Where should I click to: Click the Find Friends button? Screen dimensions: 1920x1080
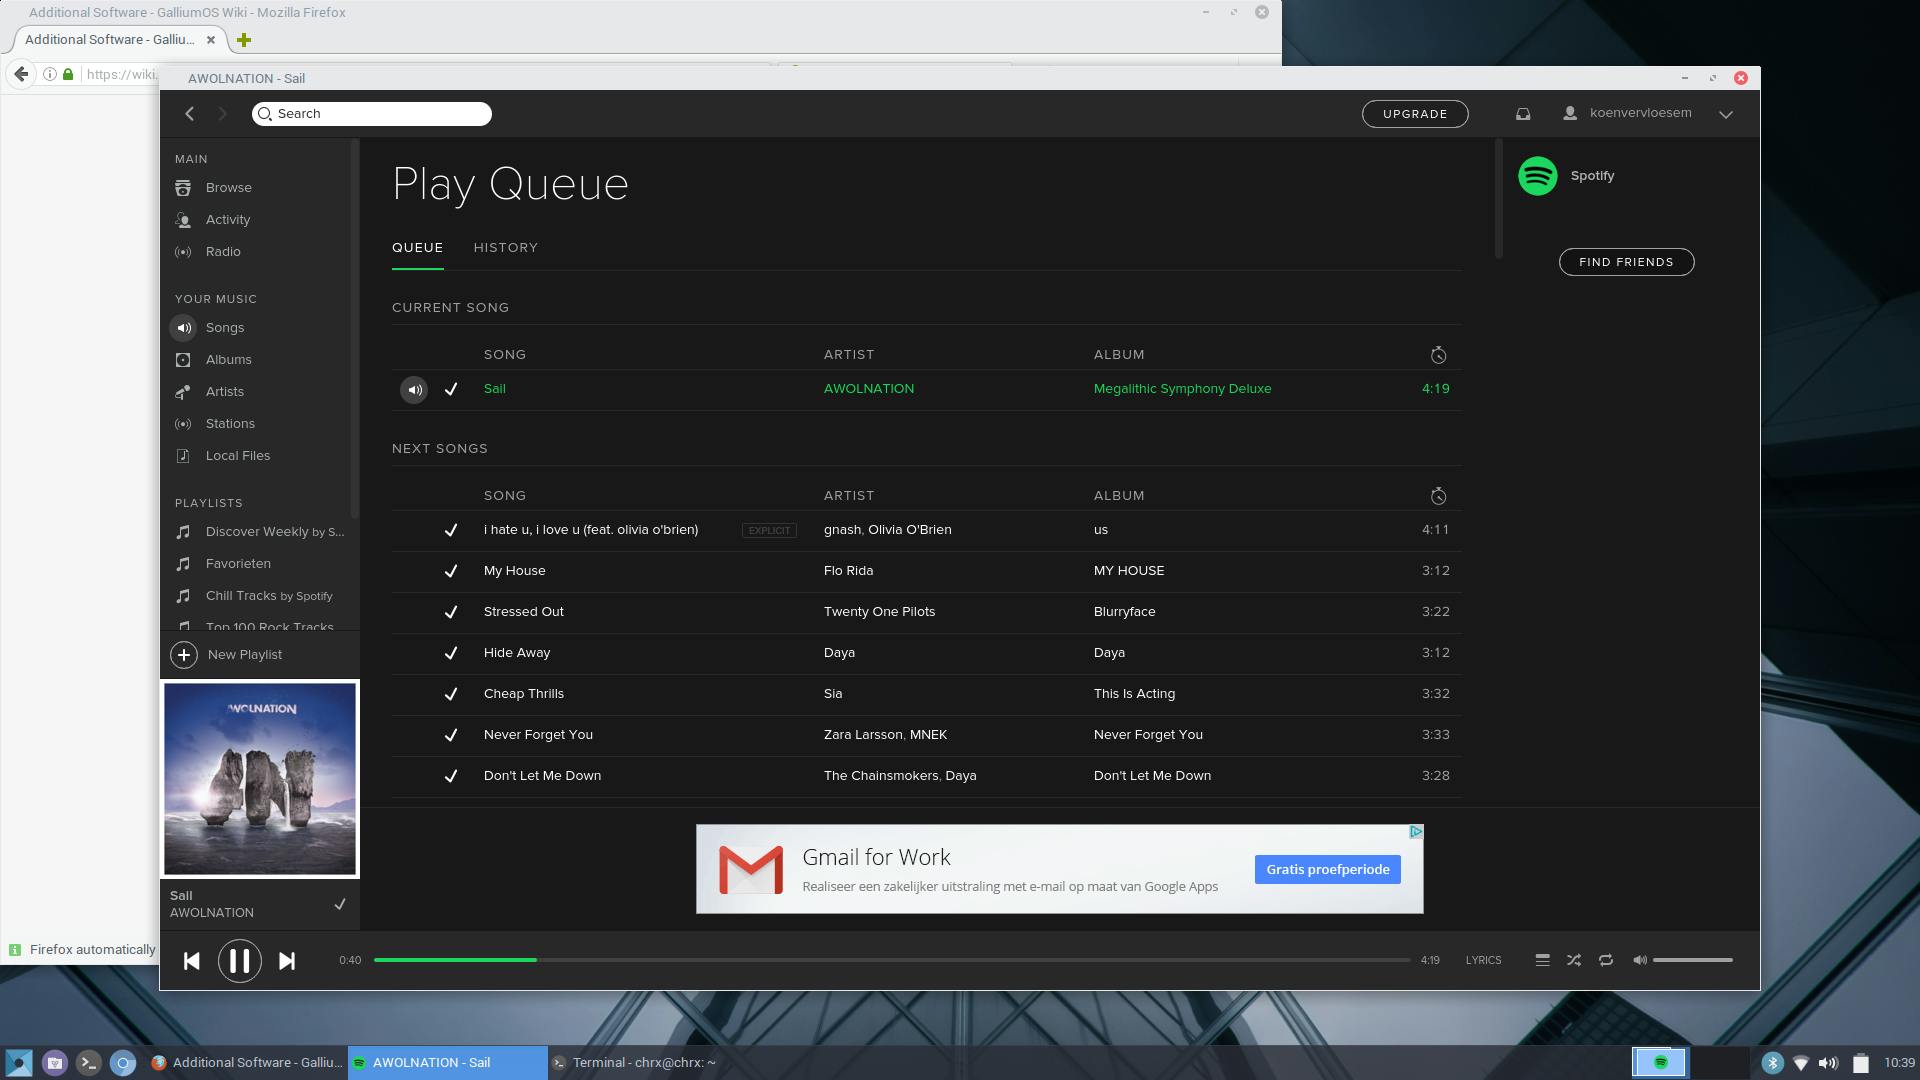click(x=1626, y=262)
